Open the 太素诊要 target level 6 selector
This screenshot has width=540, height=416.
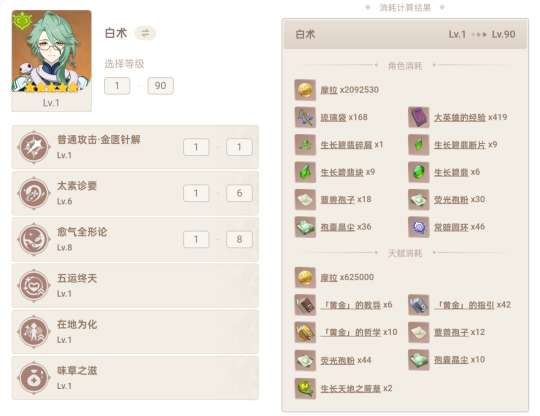[x=239, y=193]
